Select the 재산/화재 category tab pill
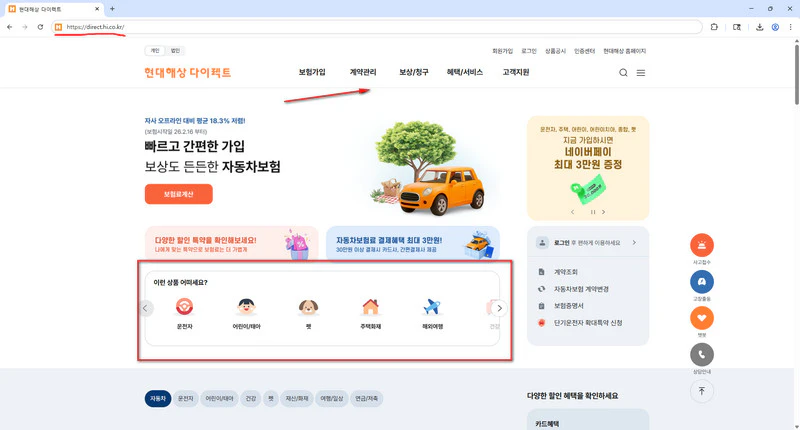This screenshot has width=800, height=430. click(x=297, y=398)
